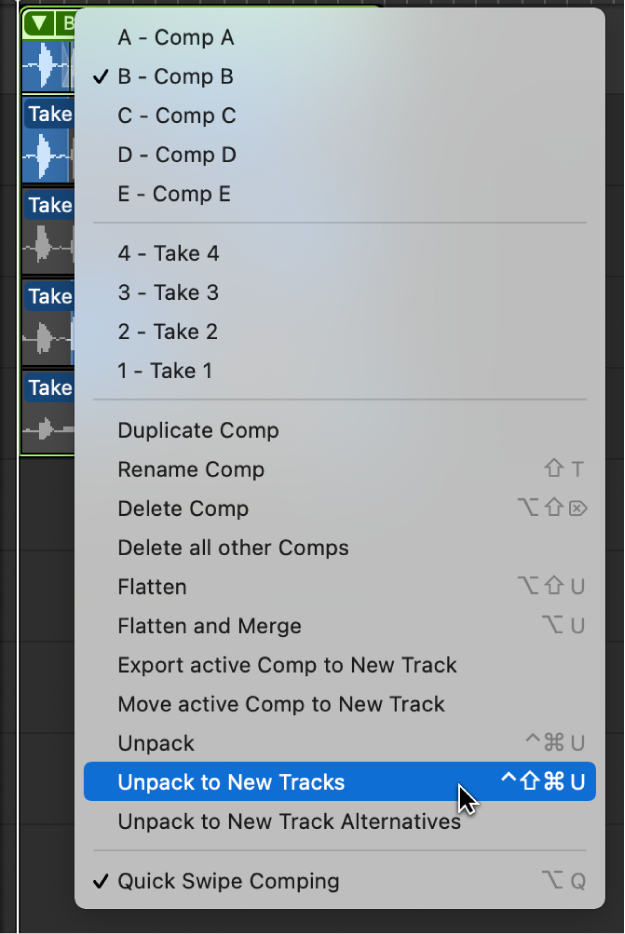Image resolution: width=625 pixels, height=934 pixels.
Task: Choose 3 - Take 3
Action: [x=168, y=293]
